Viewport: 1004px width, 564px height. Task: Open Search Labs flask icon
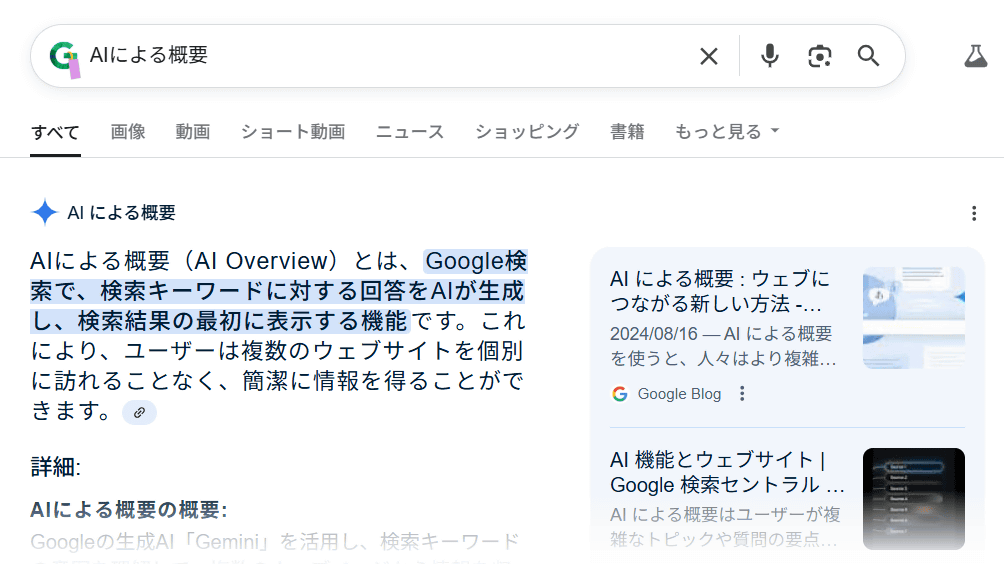976,56
